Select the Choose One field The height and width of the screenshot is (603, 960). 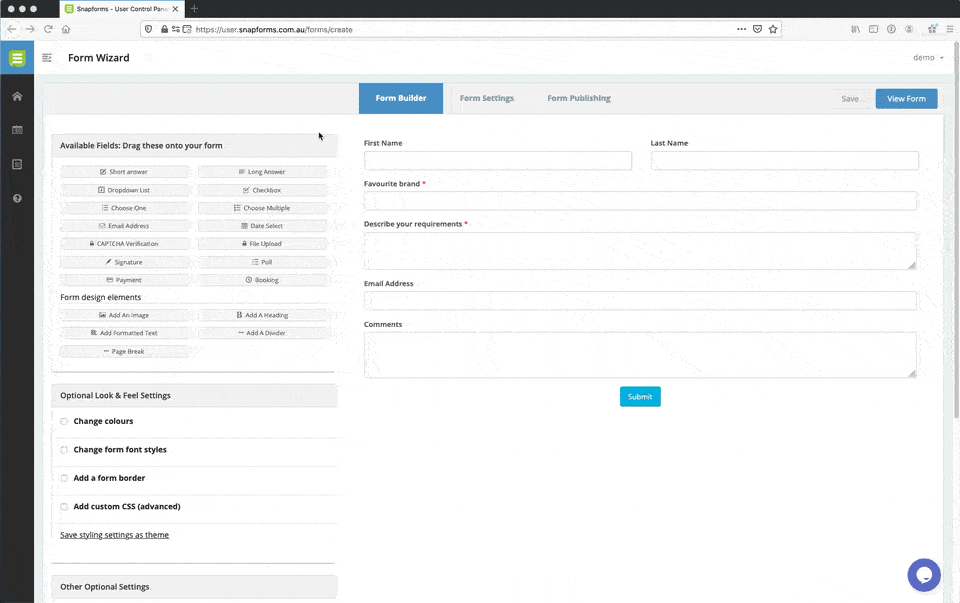(124, 208)
